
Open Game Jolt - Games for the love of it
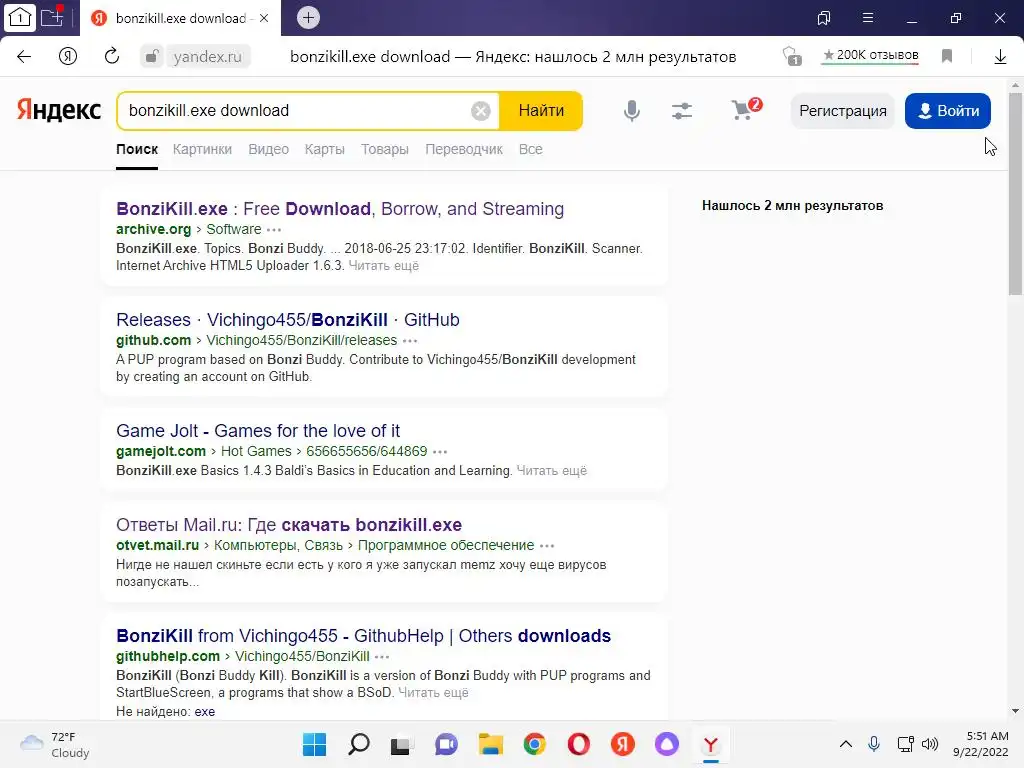pos(258,431)
